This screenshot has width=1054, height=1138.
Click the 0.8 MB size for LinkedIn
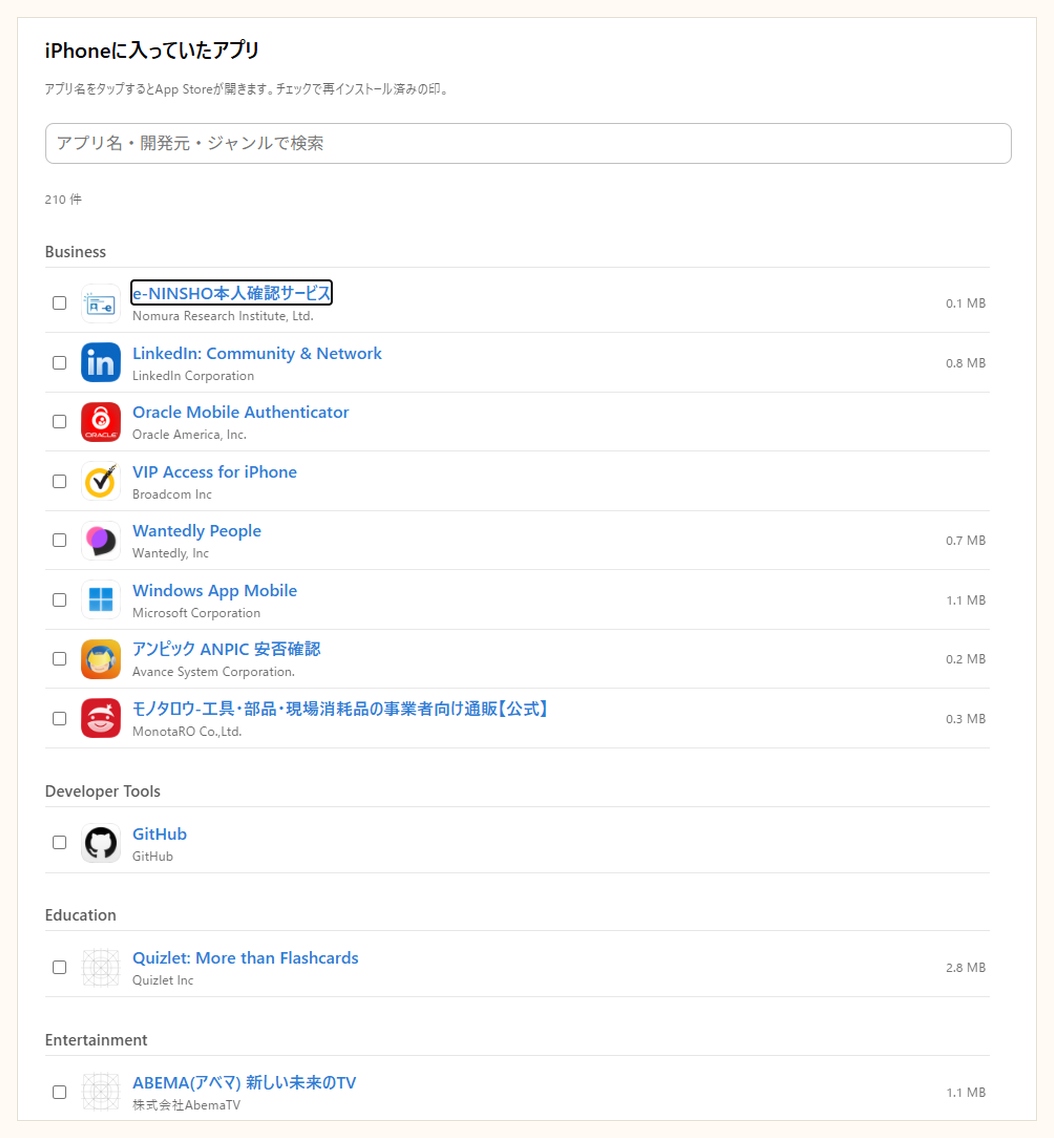[965, 363]
